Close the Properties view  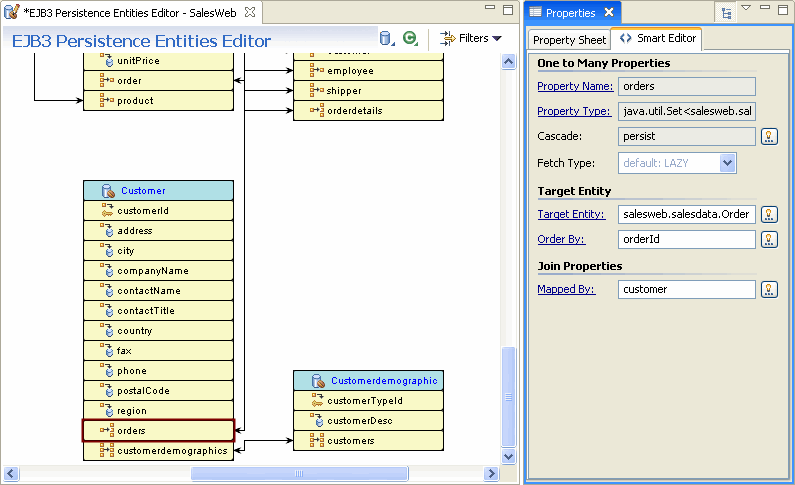[609, 12]
